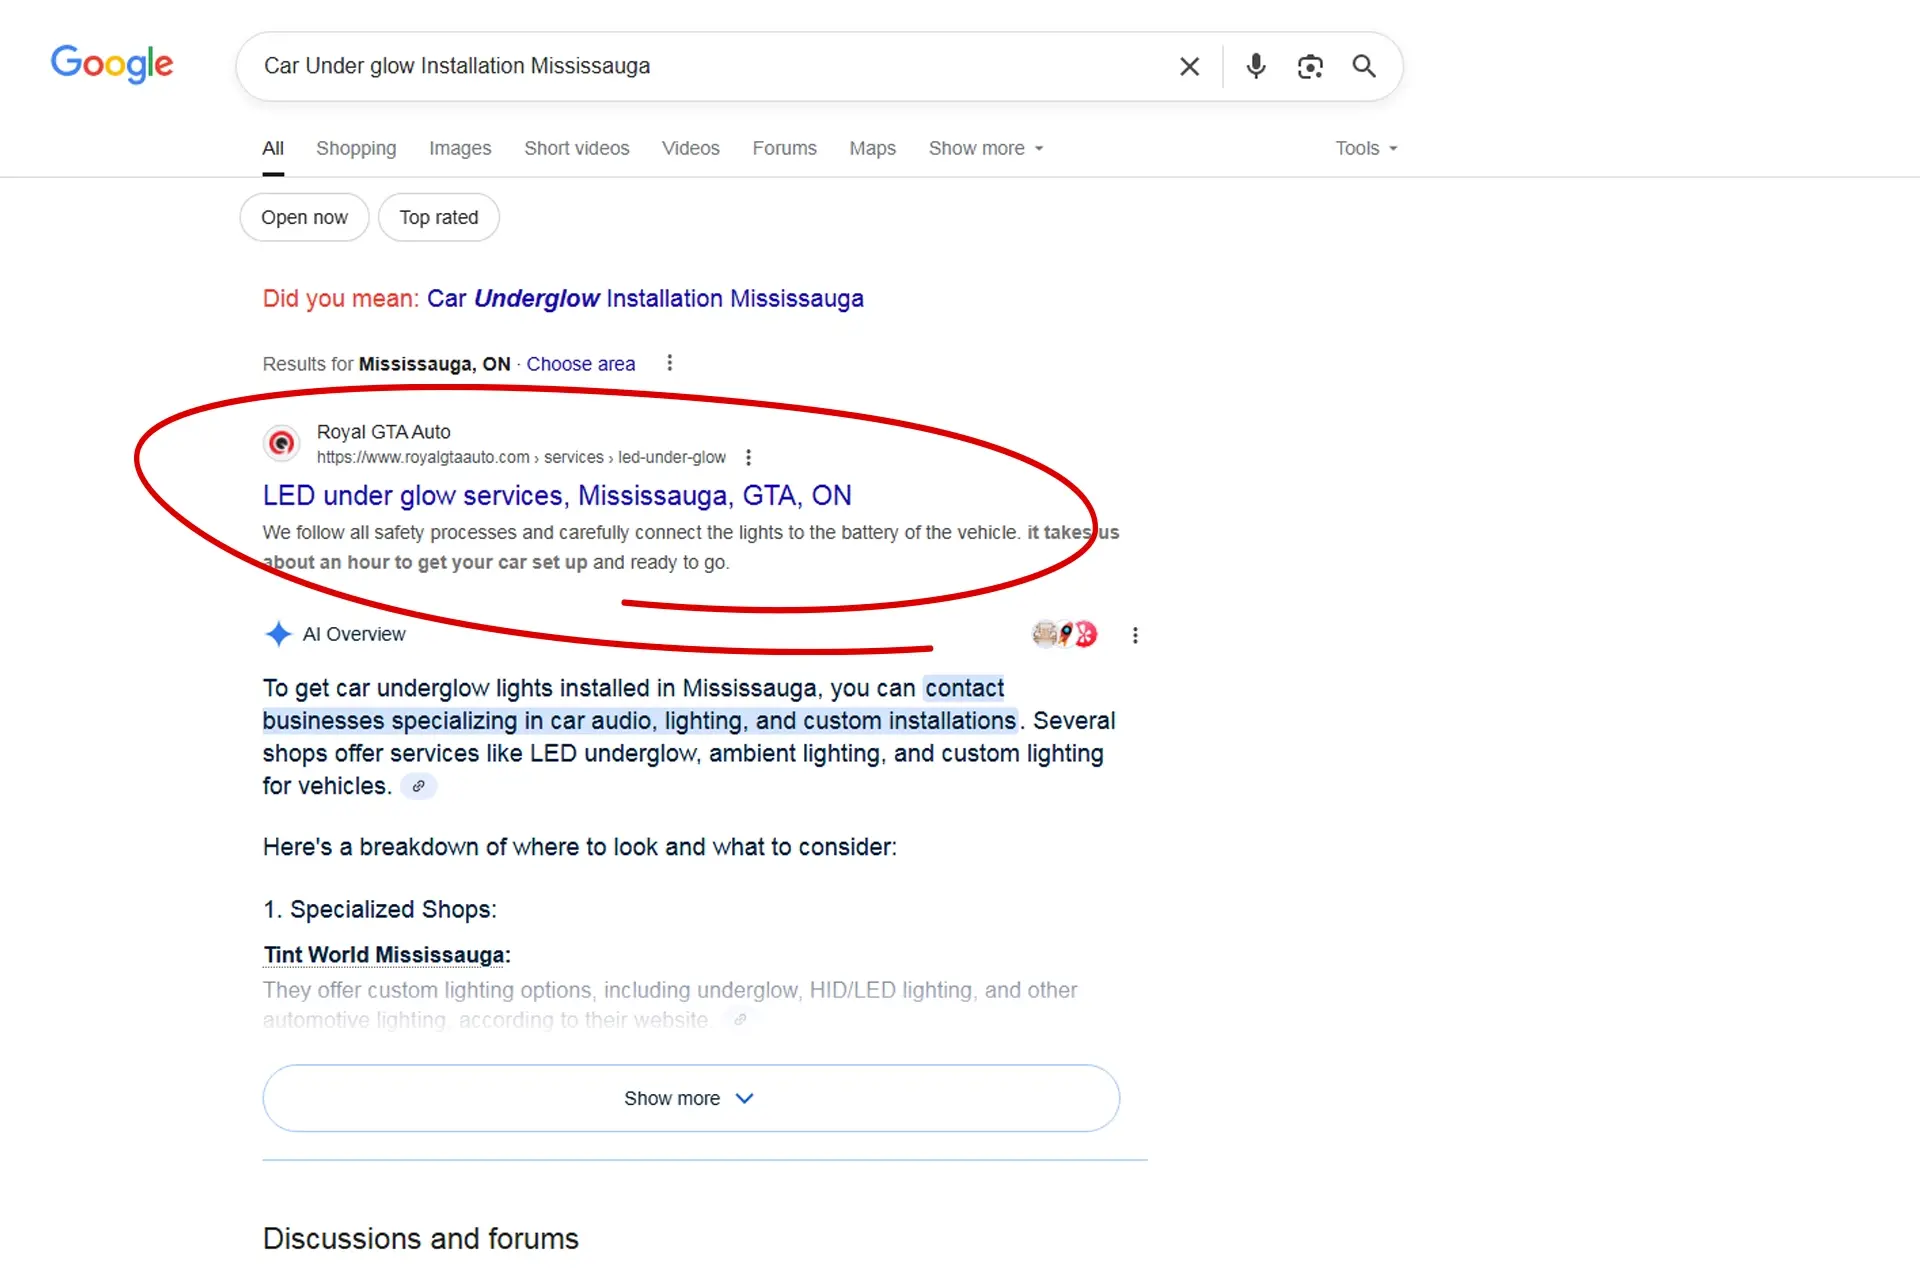The width and height of the screenshot is (1920, 1272).
Task: Open the 'LED under glow services, Mississauga' result
Action: point(557,495)
